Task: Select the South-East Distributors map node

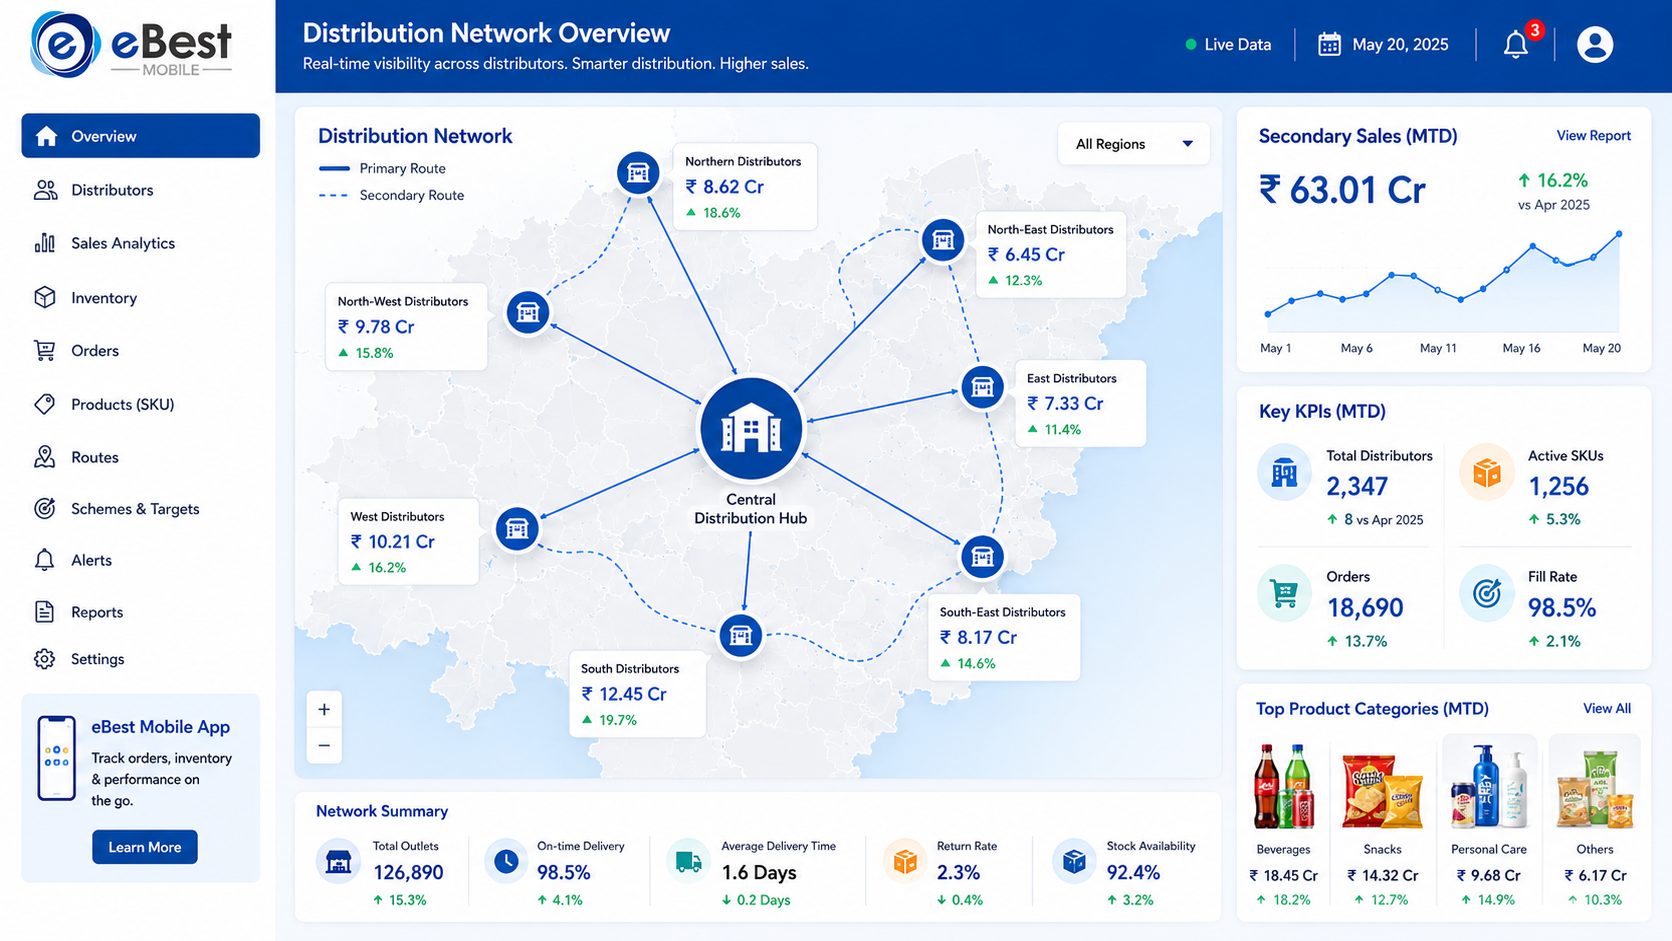Action: point(982,556)
